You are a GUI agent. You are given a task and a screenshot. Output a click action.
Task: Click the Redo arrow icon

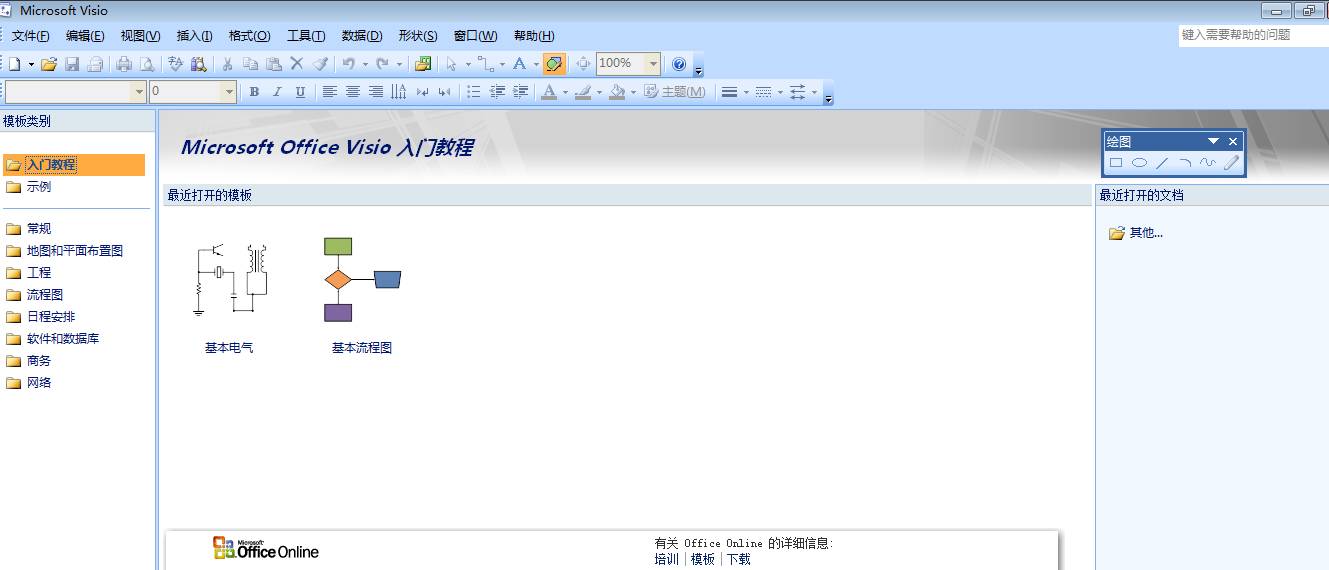(x=382, y=64)
